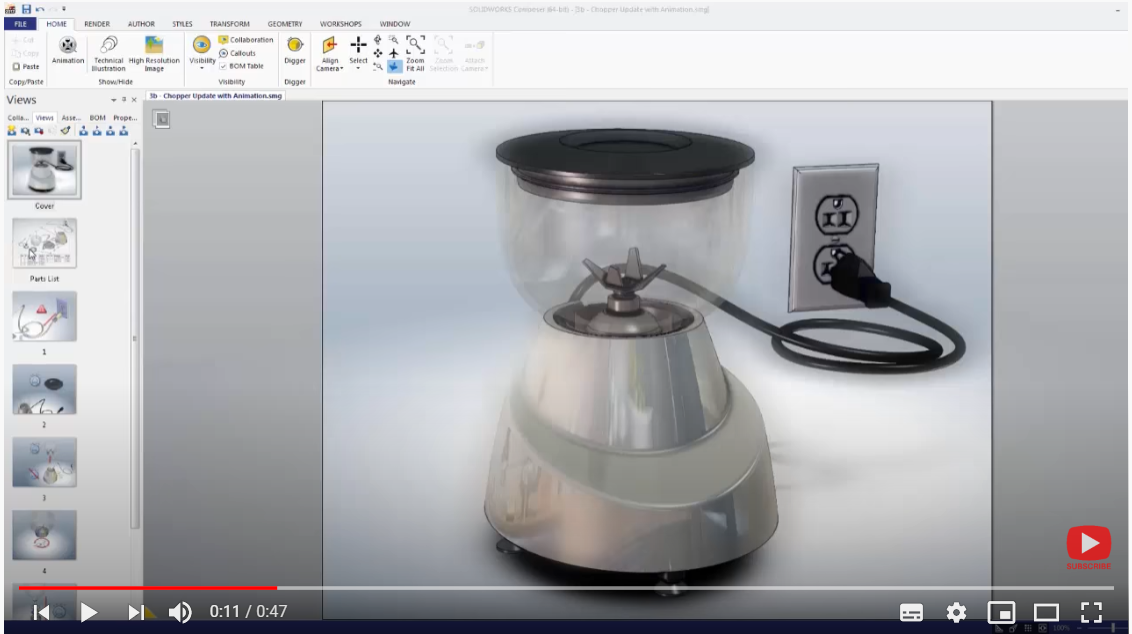Click the paintbrush icon in Views toolbar
1132x634 pixels.
66,131
